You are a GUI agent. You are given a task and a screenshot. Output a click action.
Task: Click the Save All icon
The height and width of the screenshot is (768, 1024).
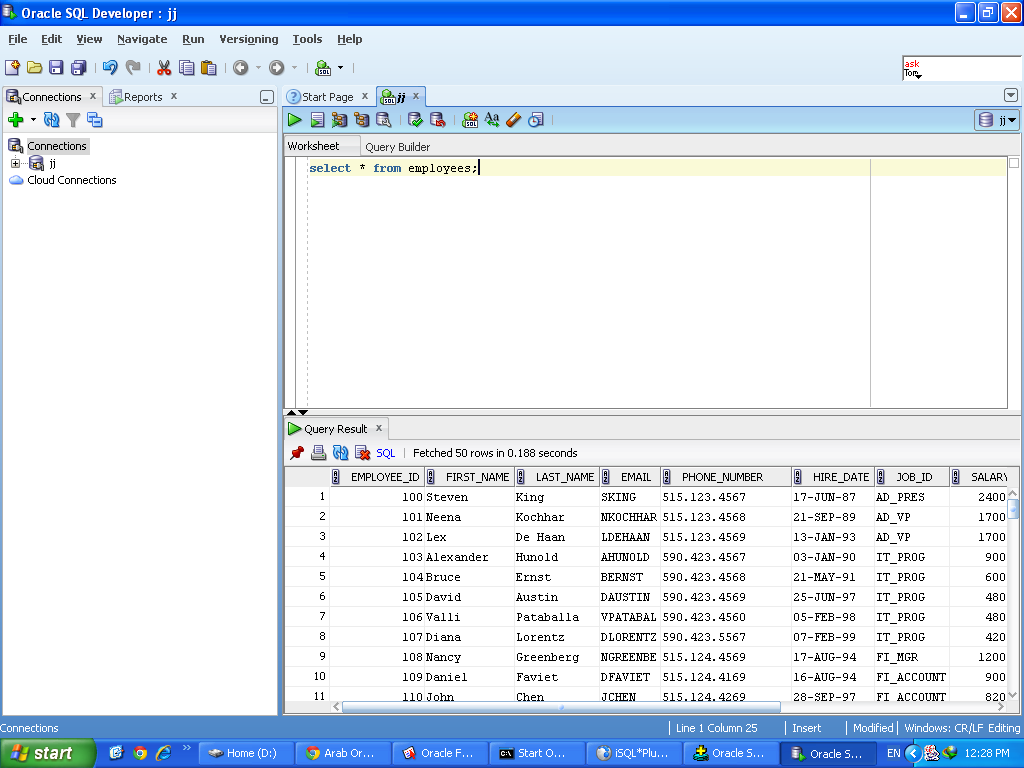point(78,68)
